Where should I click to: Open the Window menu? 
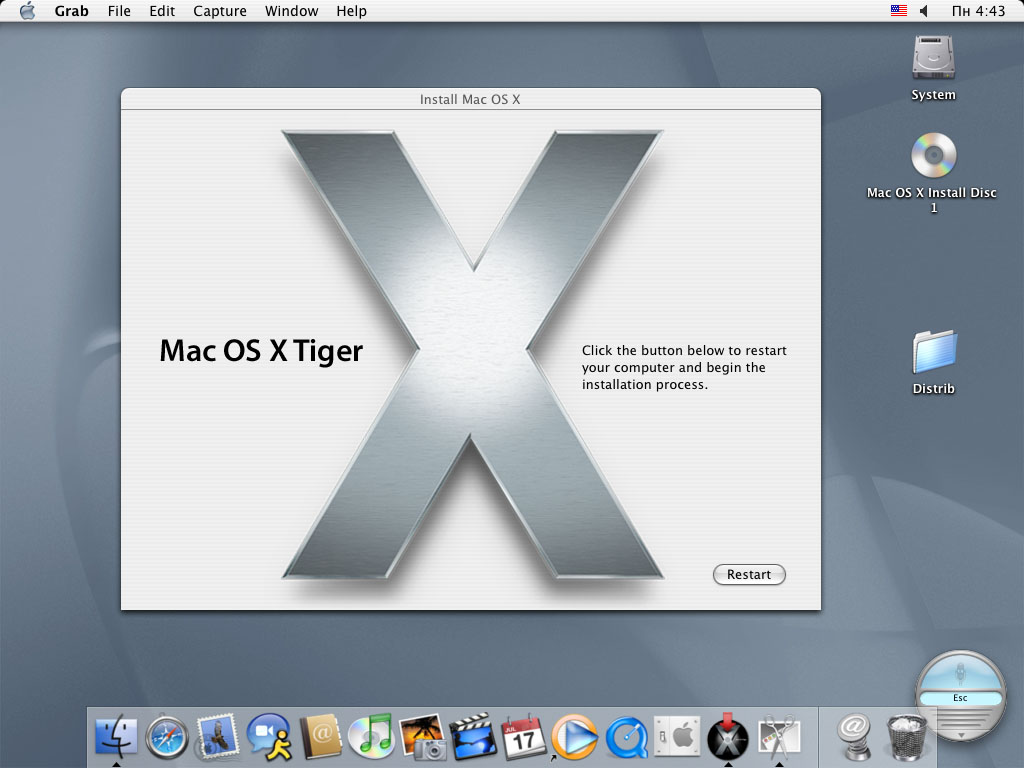point(291,11)
